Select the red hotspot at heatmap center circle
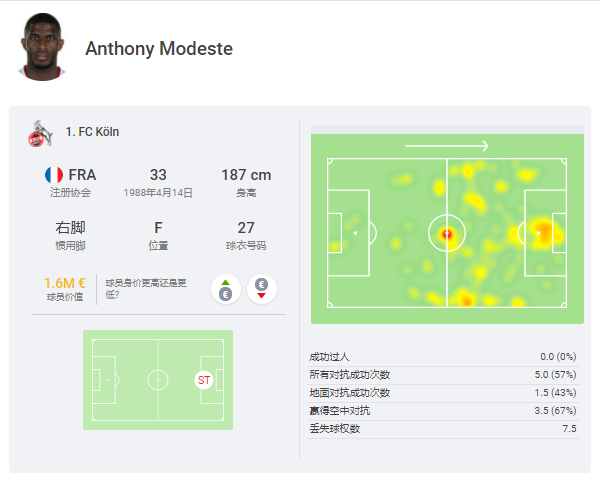This screenshot has height=480, width=600. 447,233
